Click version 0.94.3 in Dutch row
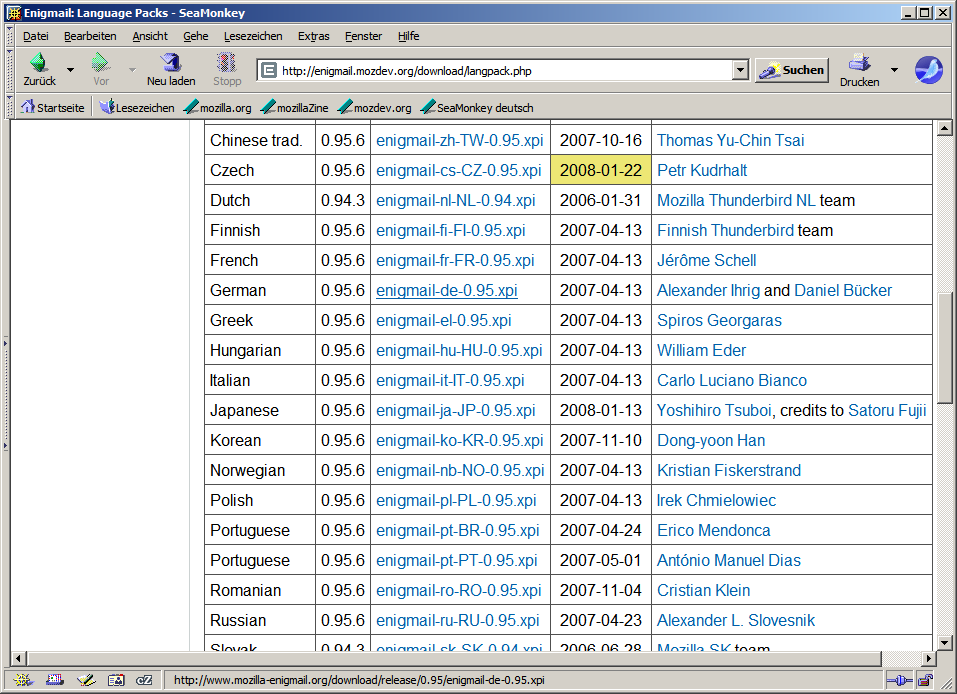 pos(343,200)
